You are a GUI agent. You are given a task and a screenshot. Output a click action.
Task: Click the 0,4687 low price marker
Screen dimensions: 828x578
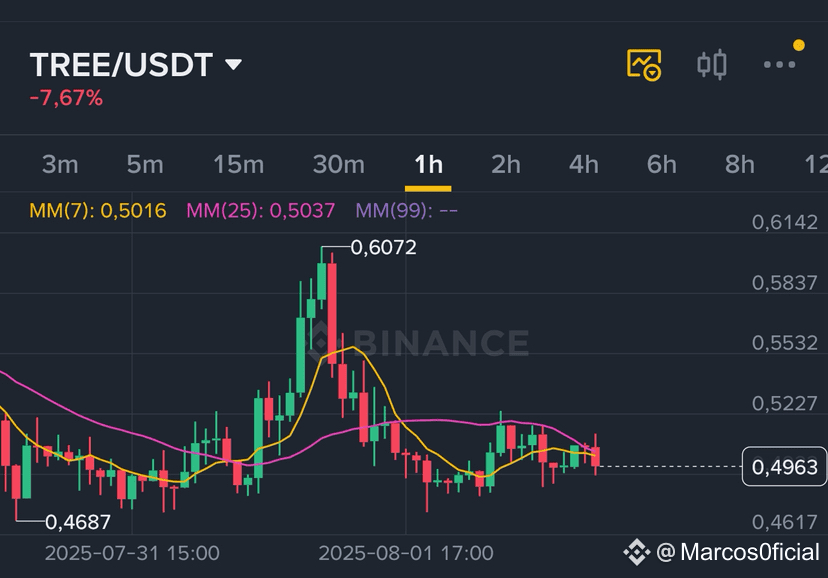(78, 522)
